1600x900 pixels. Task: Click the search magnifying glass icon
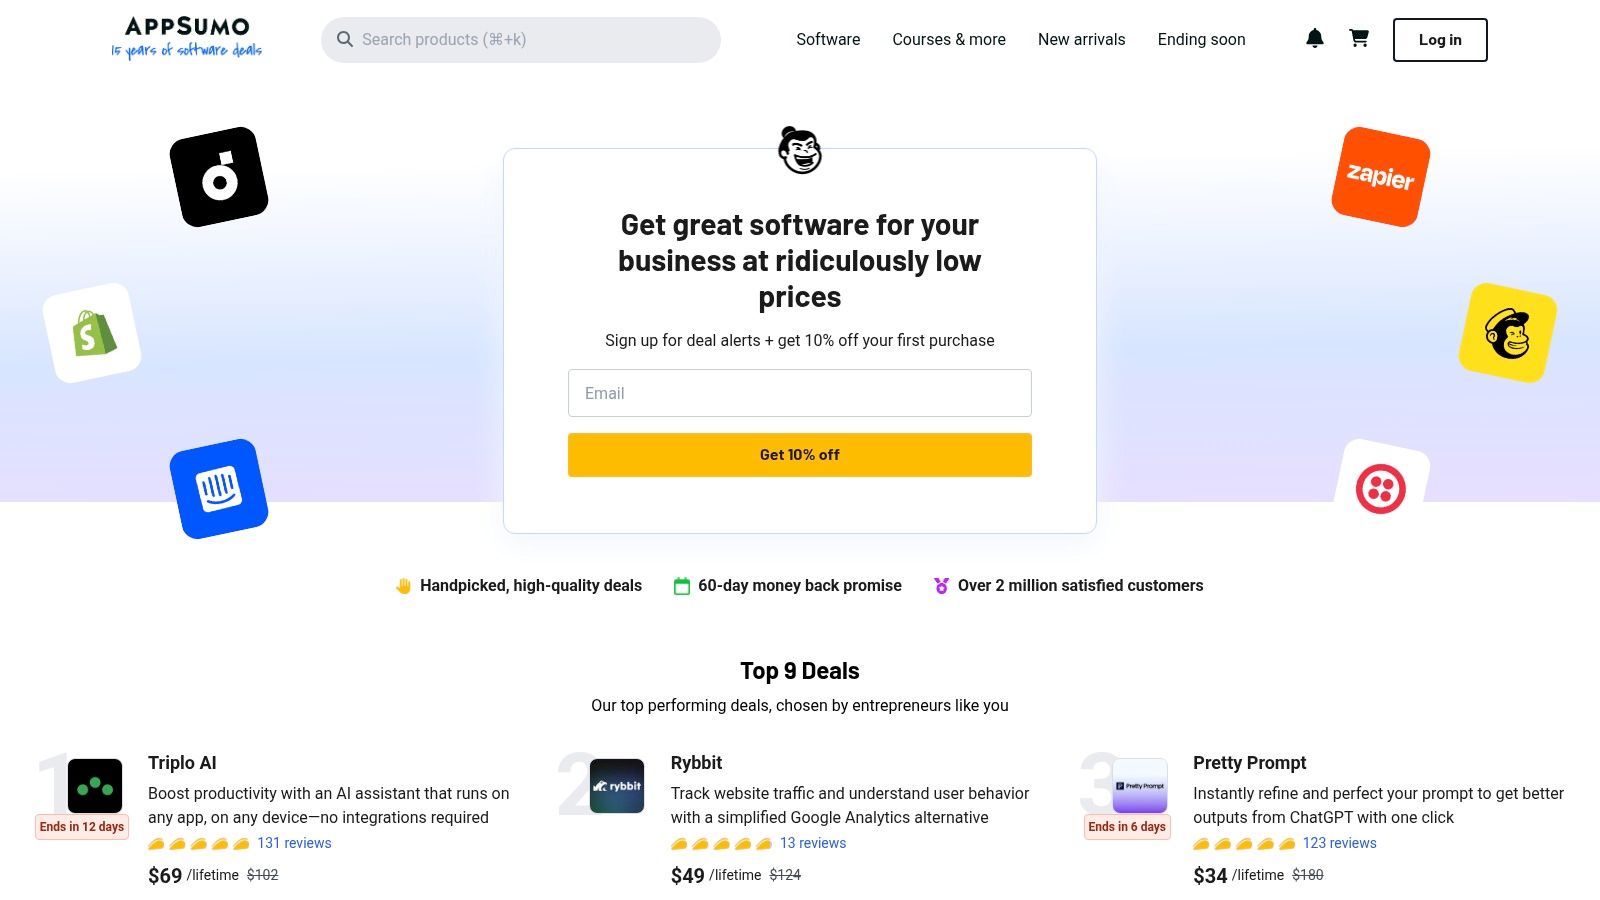tap(345, 39)
